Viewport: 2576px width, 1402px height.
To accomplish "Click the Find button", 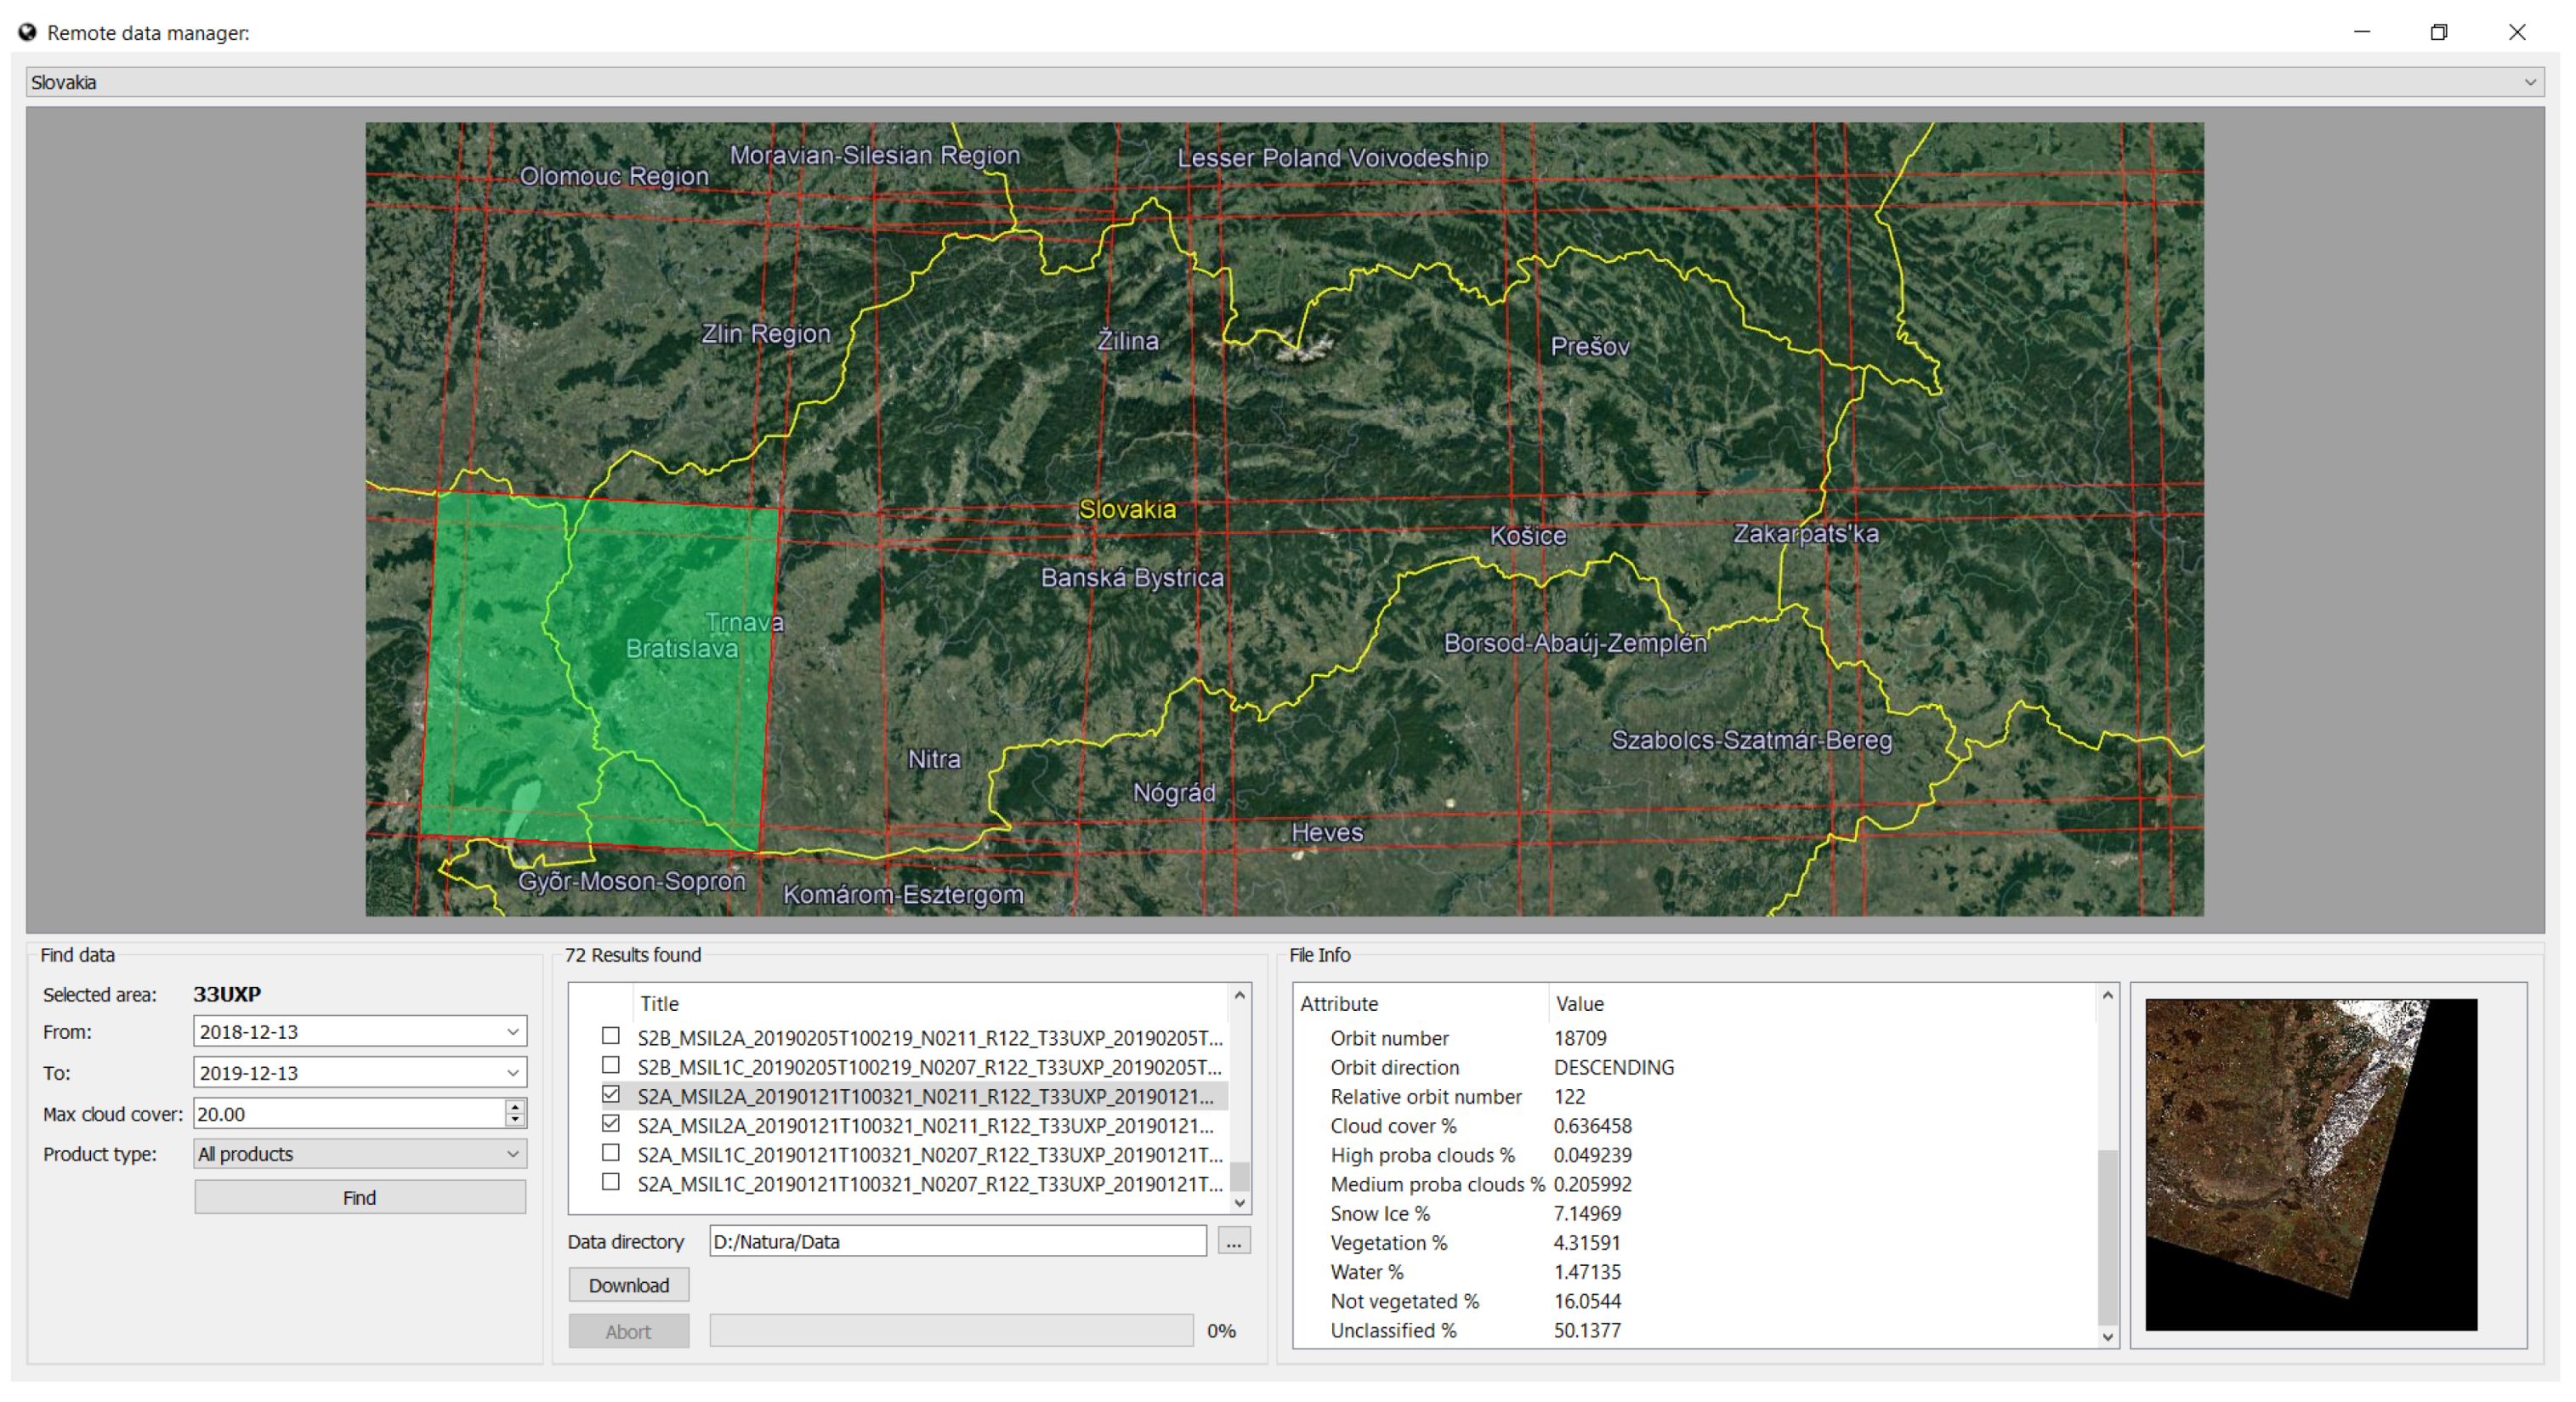I will tap(360, 1197).
